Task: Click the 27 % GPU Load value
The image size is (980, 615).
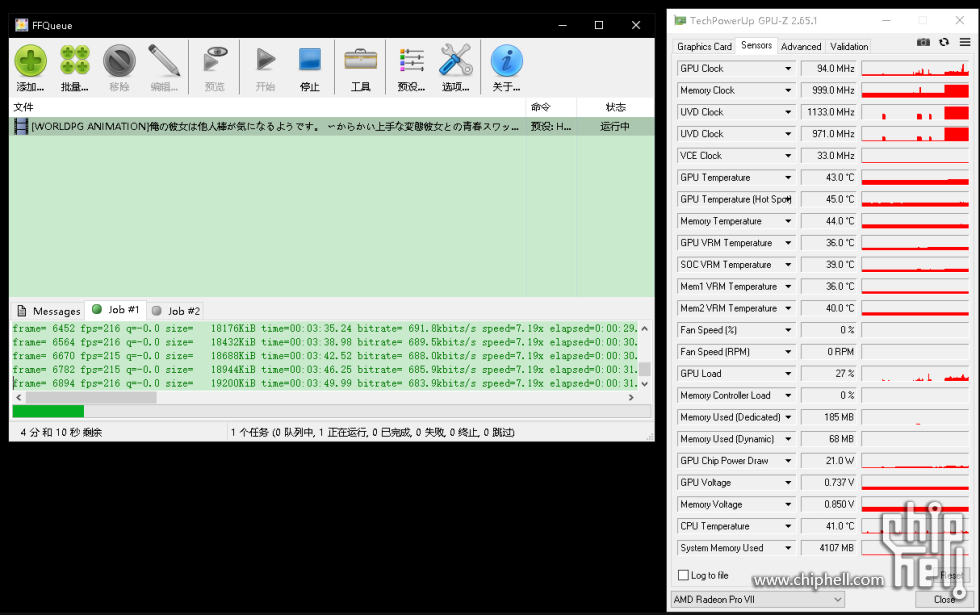Action: point(829,374)
